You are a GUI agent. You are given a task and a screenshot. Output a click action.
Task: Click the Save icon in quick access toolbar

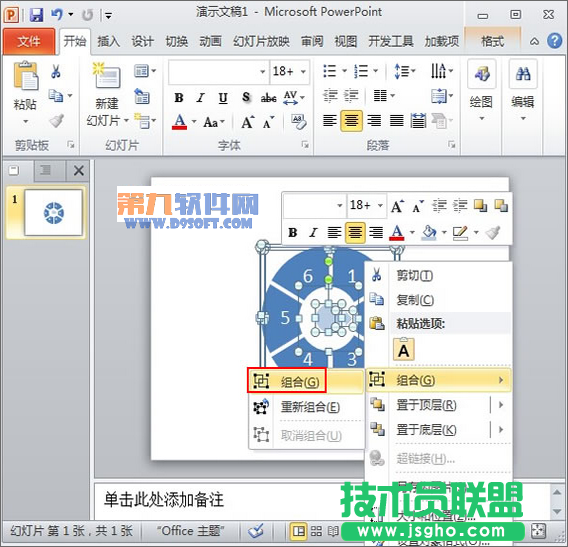point(36,15)
